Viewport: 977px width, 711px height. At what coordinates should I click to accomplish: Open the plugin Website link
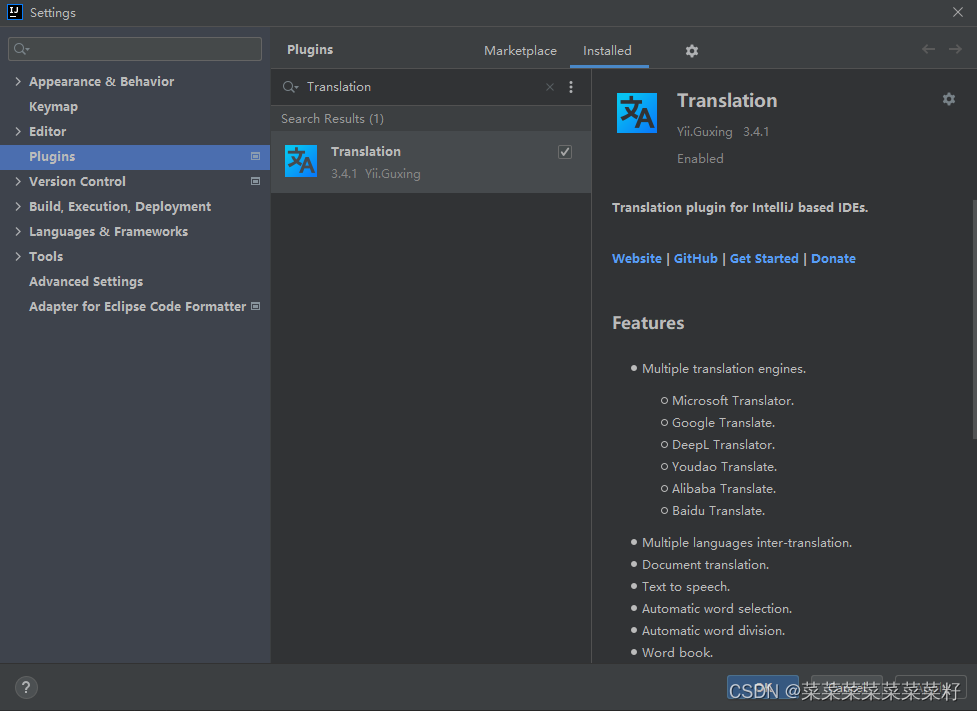[x=637, y=259]
